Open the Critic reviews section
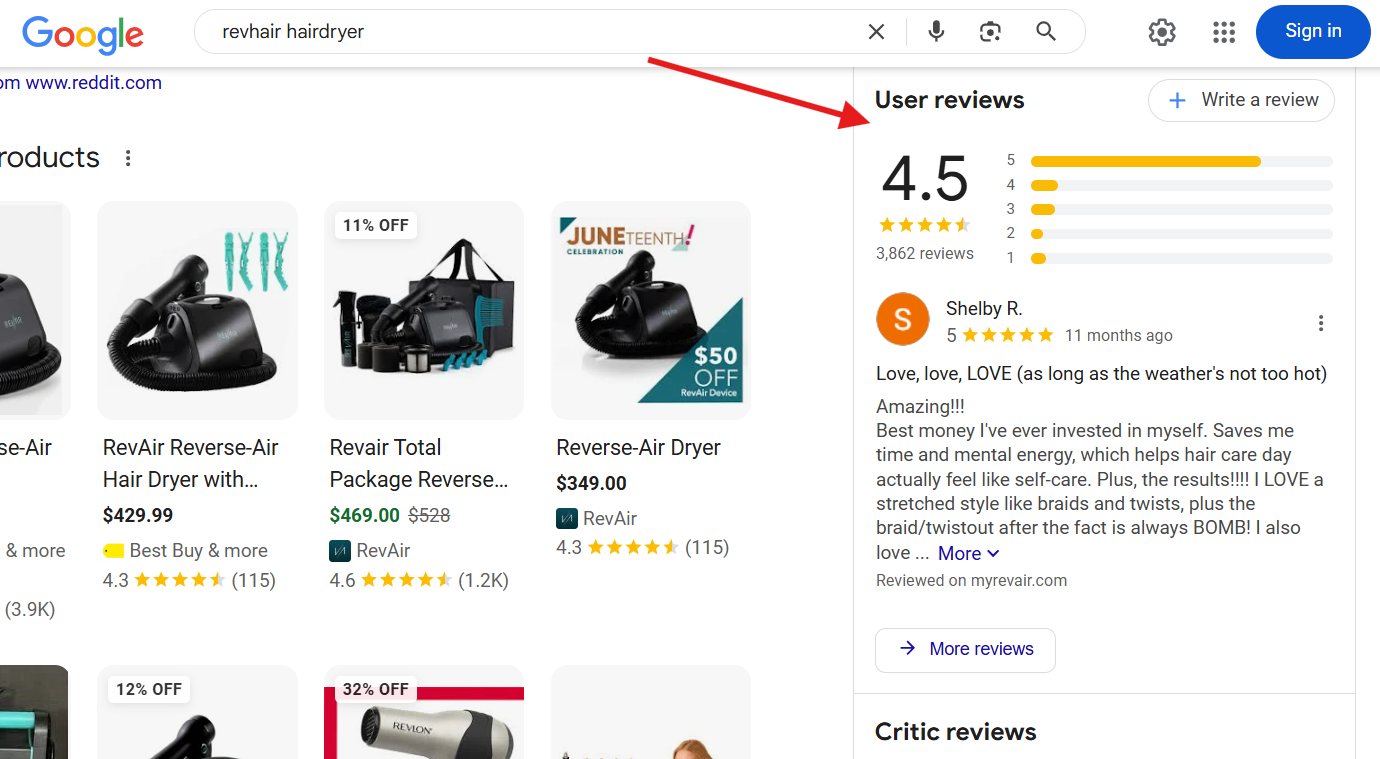The width and height of the screenshot is (1380, 759). click(x=955, y=731)
